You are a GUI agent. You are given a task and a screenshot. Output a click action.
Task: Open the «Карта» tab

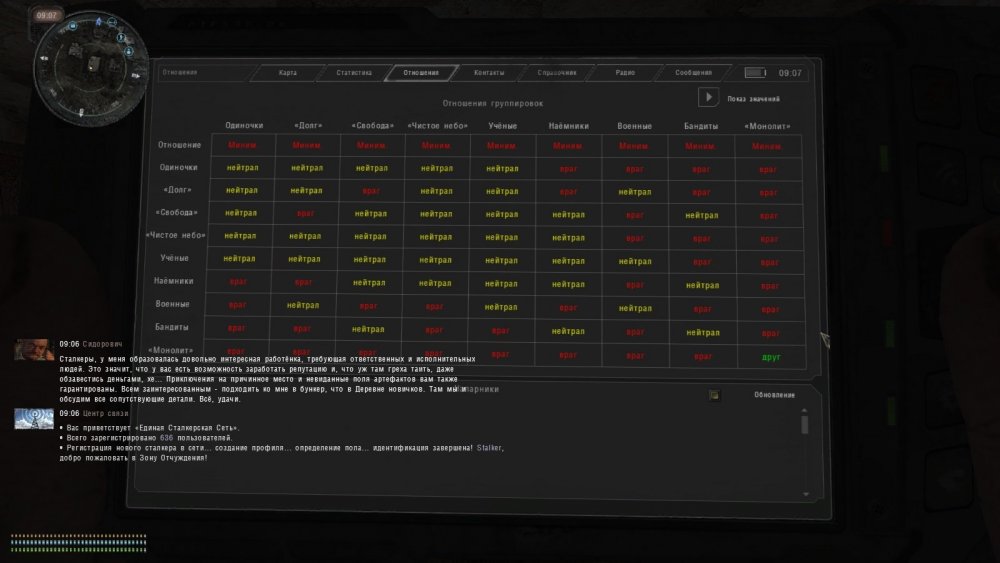pos(288,73)
